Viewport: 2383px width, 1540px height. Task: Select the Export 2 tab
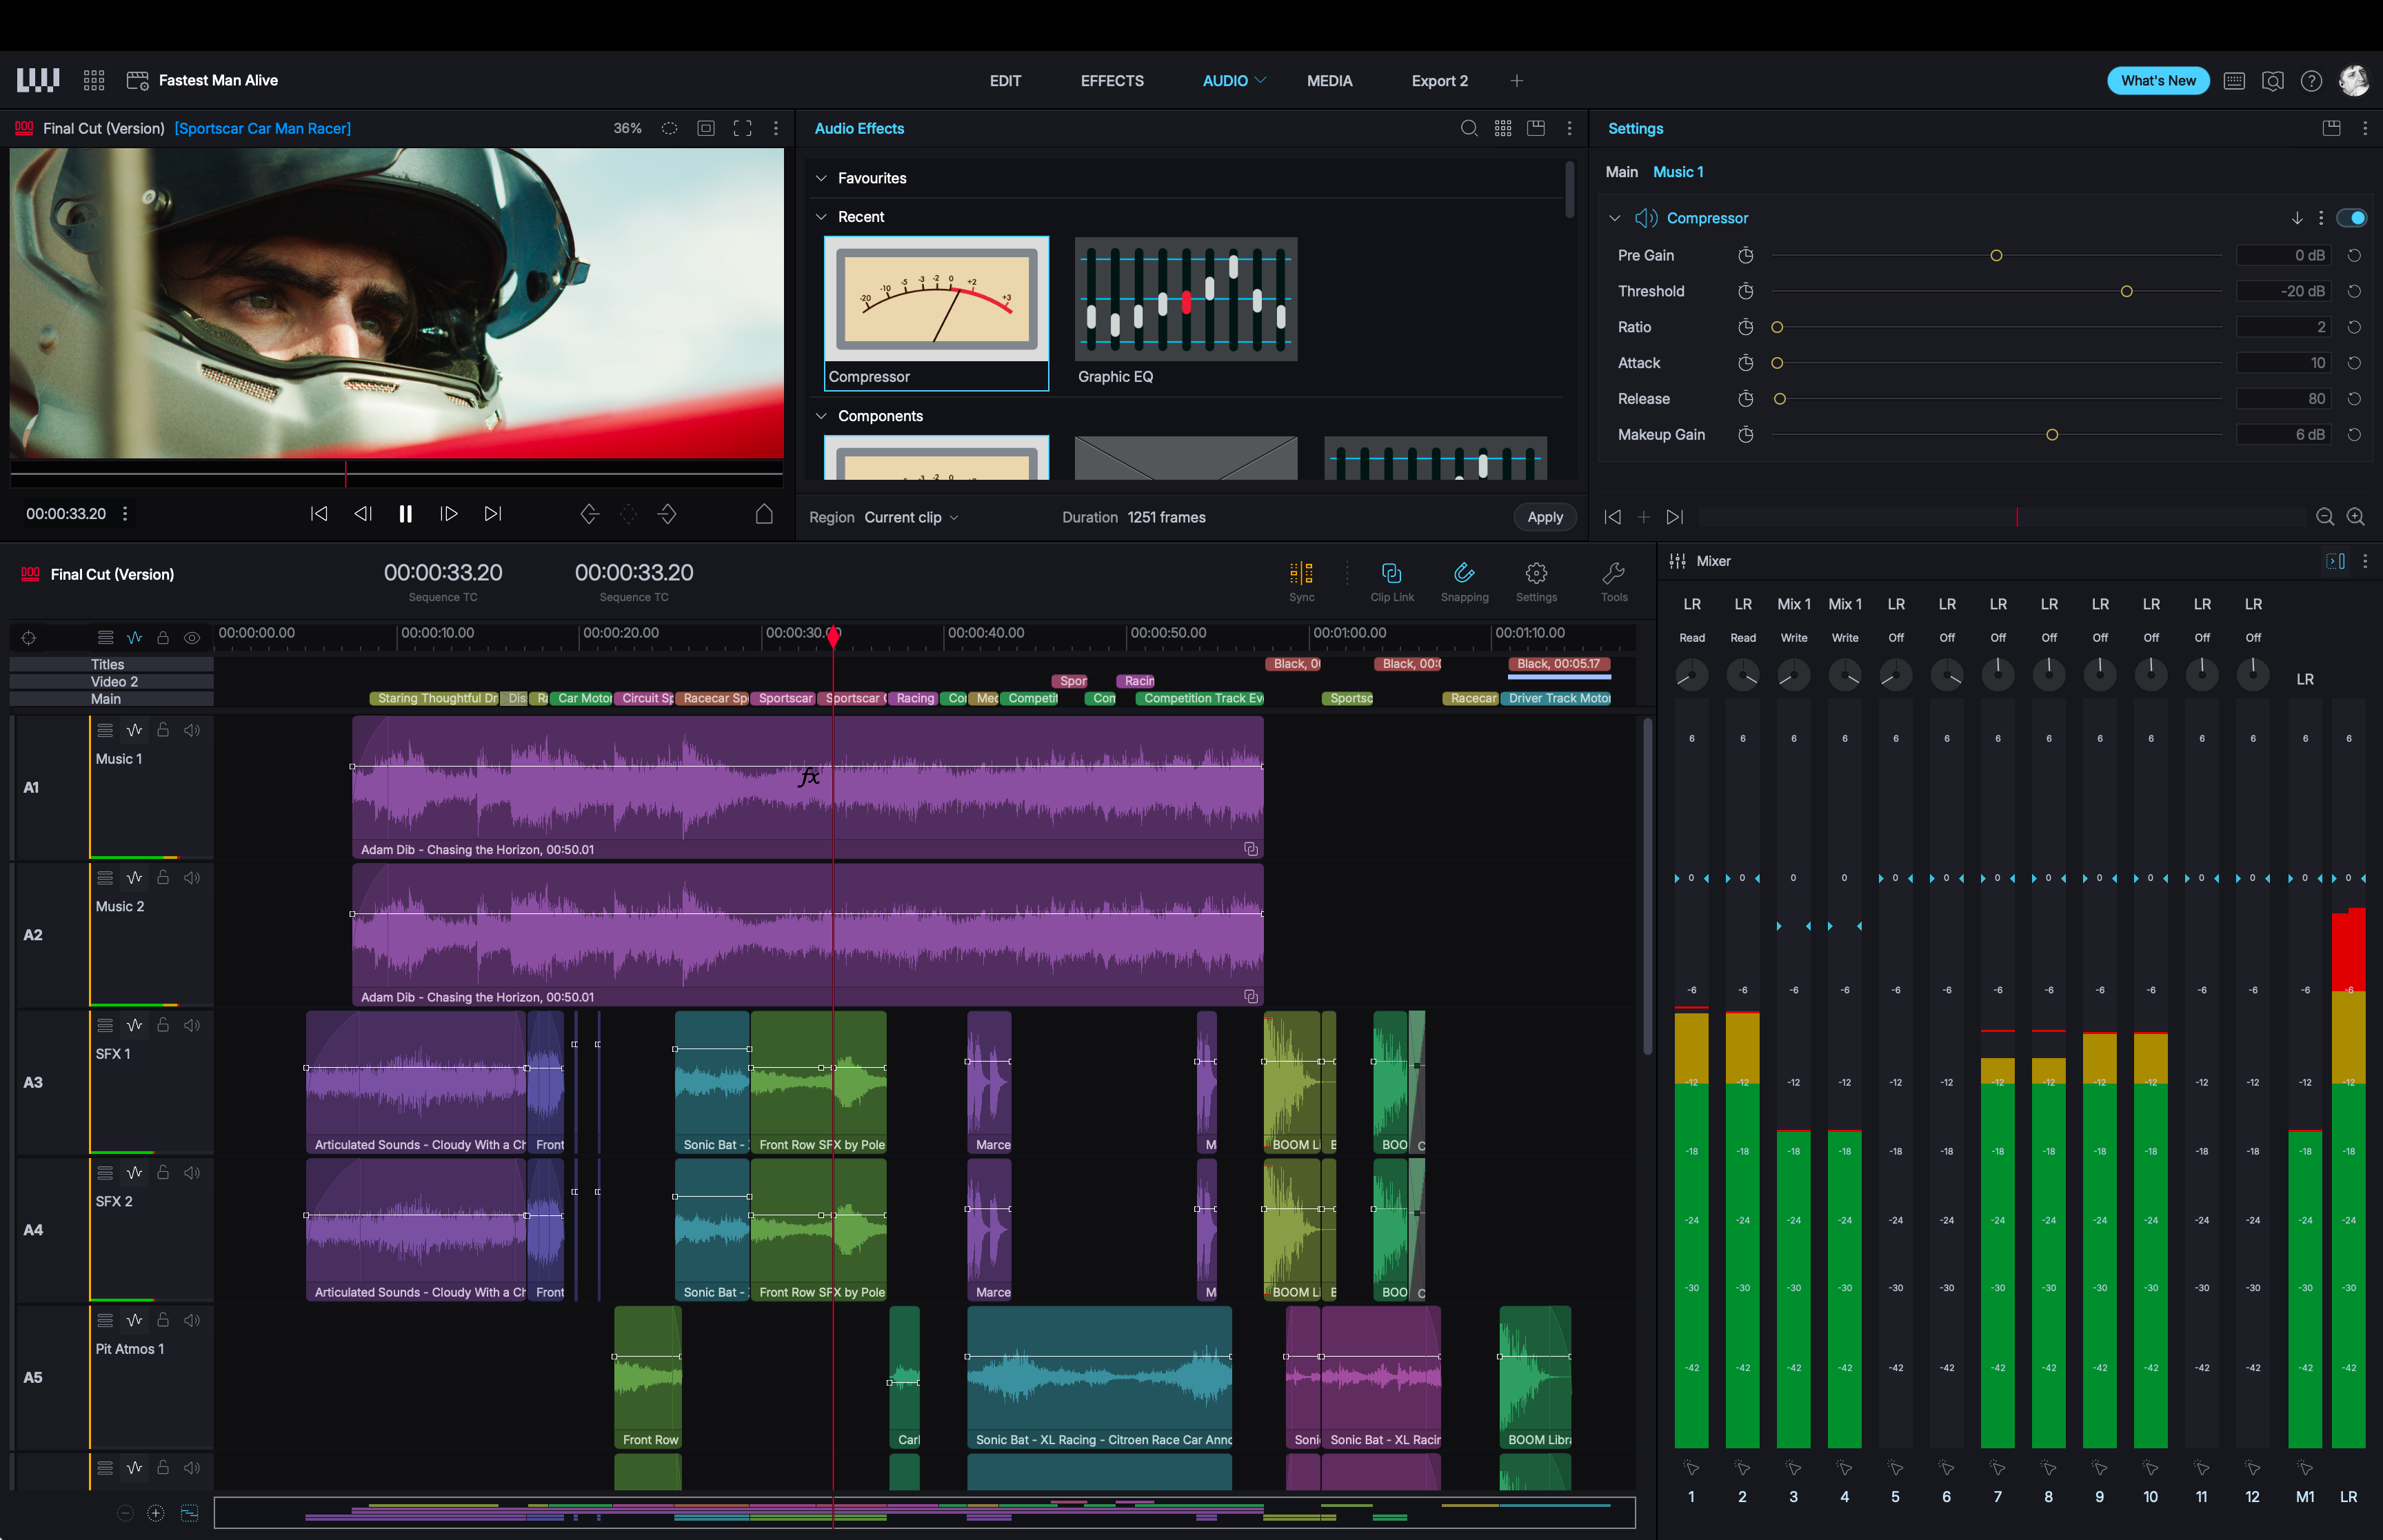1439,81
